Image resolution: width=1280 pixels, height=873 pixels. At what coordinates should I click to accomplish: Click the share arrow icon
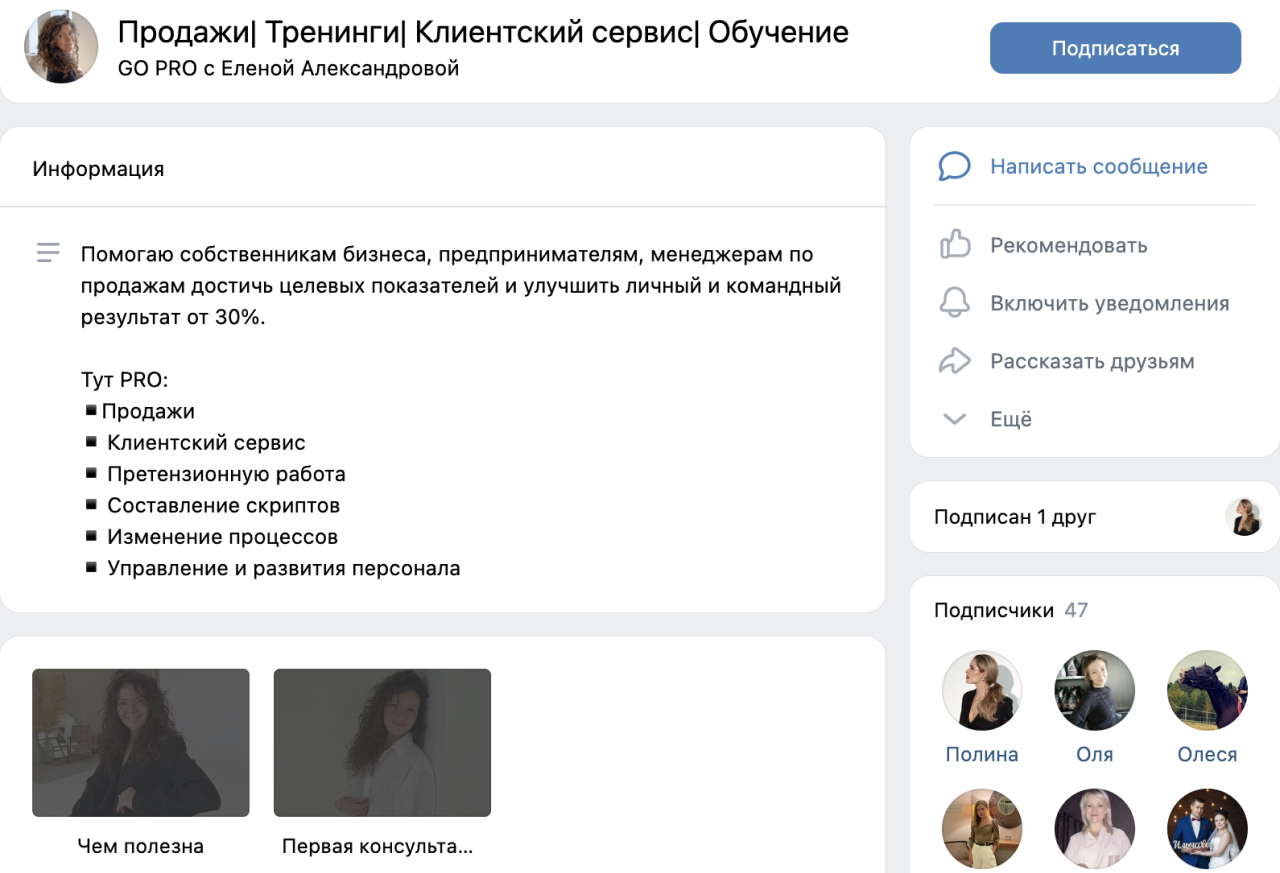(954, 361)
